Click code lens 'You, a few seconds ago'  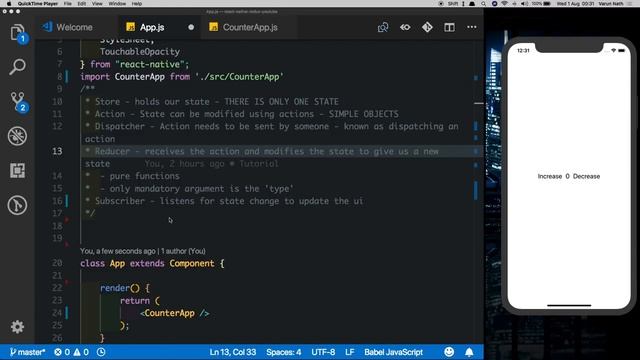118,251
